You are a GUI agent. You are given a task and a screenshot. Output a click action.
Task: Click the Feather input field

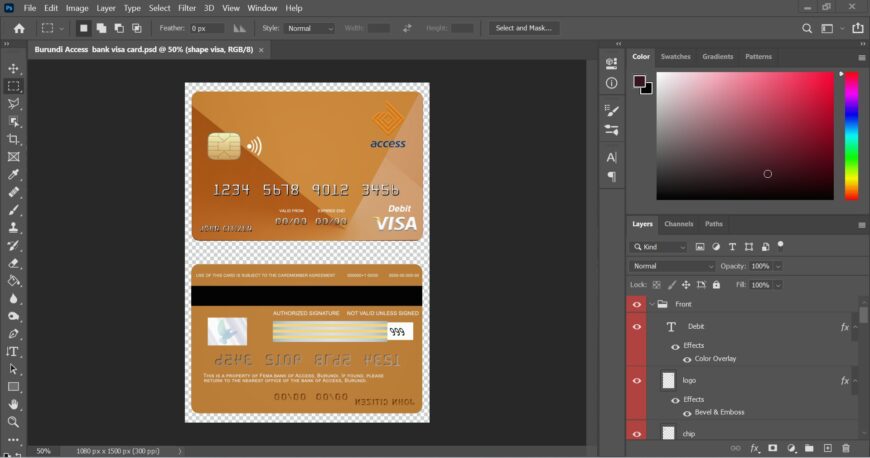click(x=207, y=28)
